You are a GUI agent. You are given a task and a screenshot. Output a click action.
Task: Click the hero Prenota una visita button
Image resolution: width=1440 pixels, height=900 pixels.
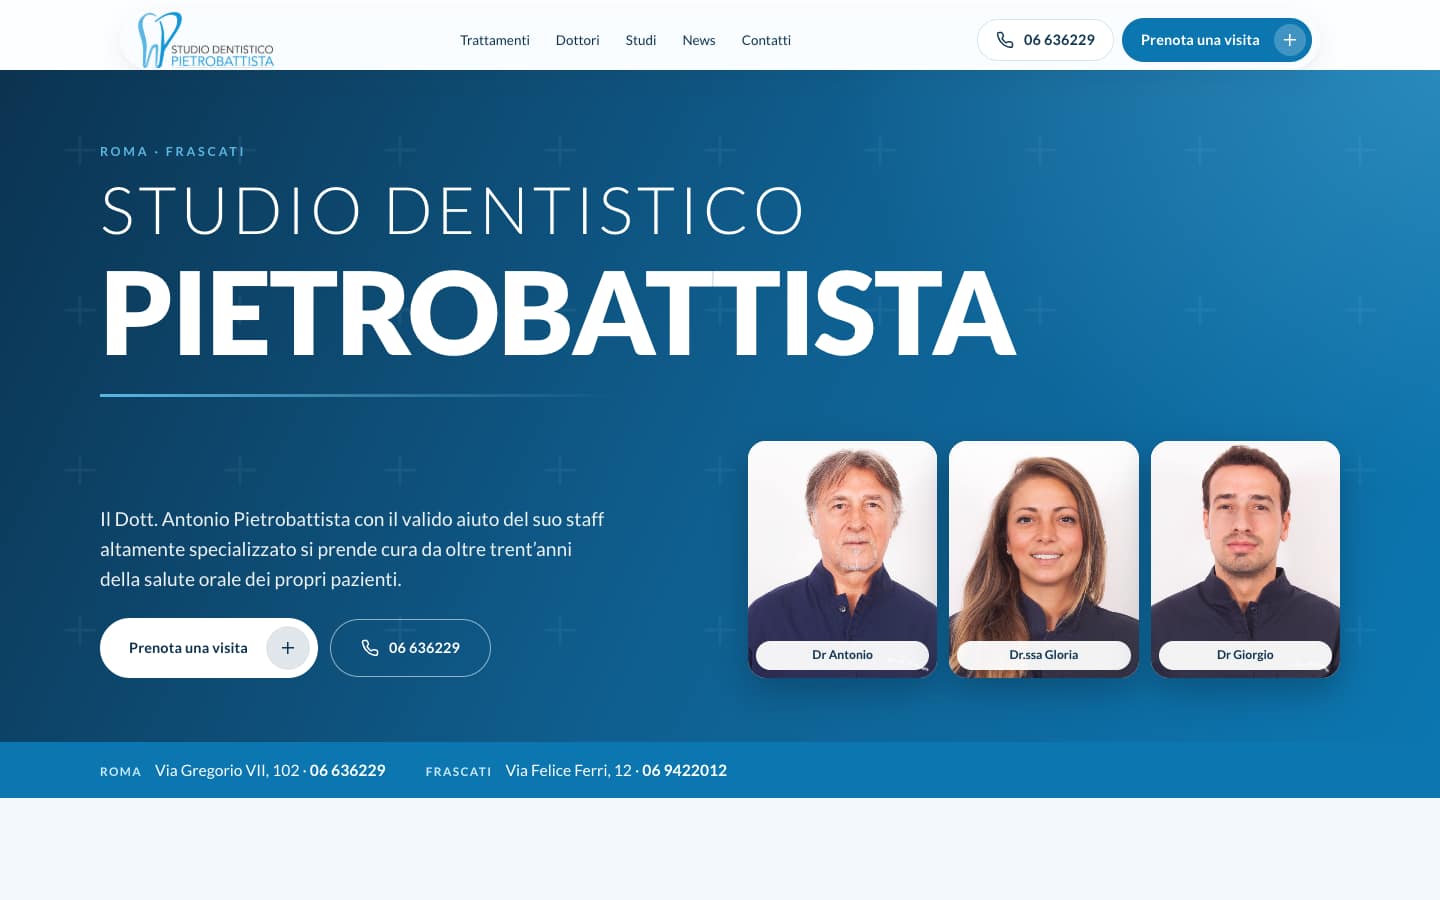209,648
